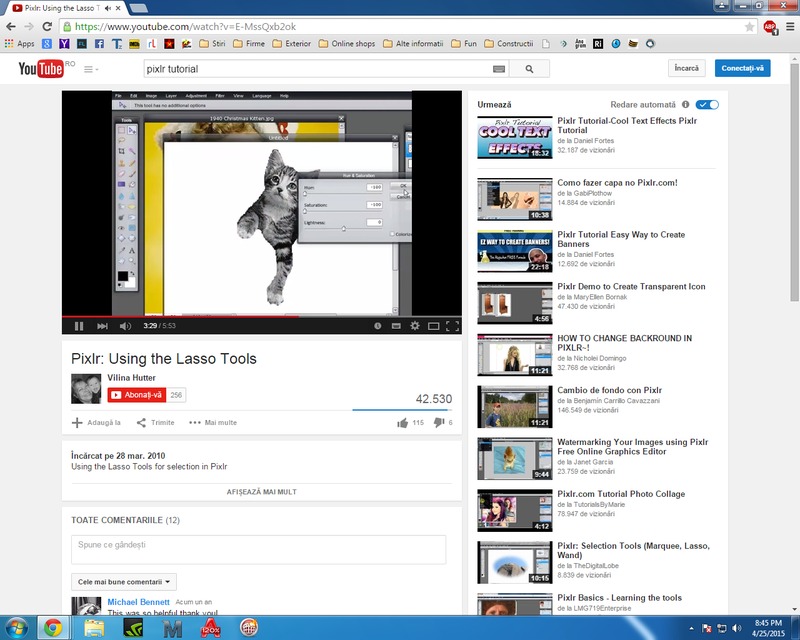Show info about Redare automată

point(685,105)
